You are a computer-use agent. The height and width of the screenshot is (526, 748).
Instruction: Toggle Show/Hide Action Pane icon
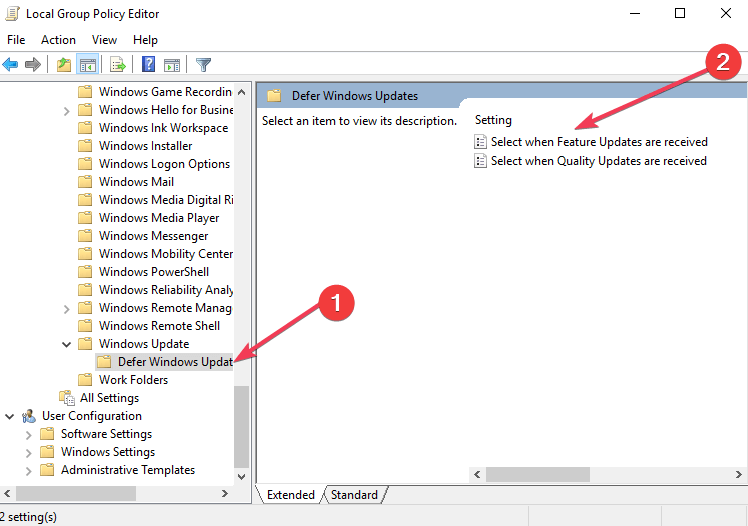pyautogui.click(x=172, y=65)
